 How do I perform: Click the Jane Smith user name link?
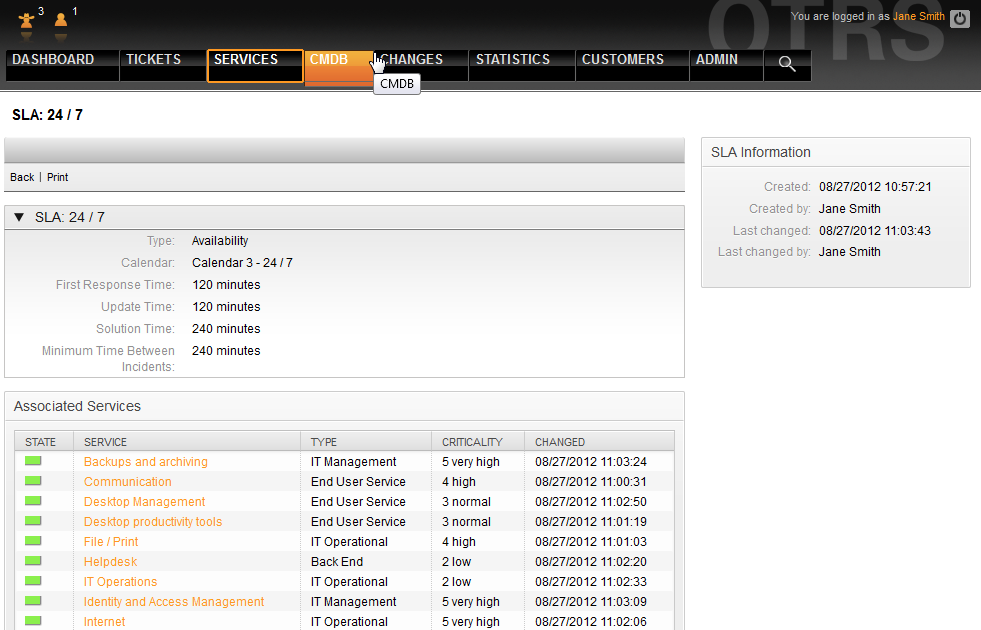click(x=918, y=17)
